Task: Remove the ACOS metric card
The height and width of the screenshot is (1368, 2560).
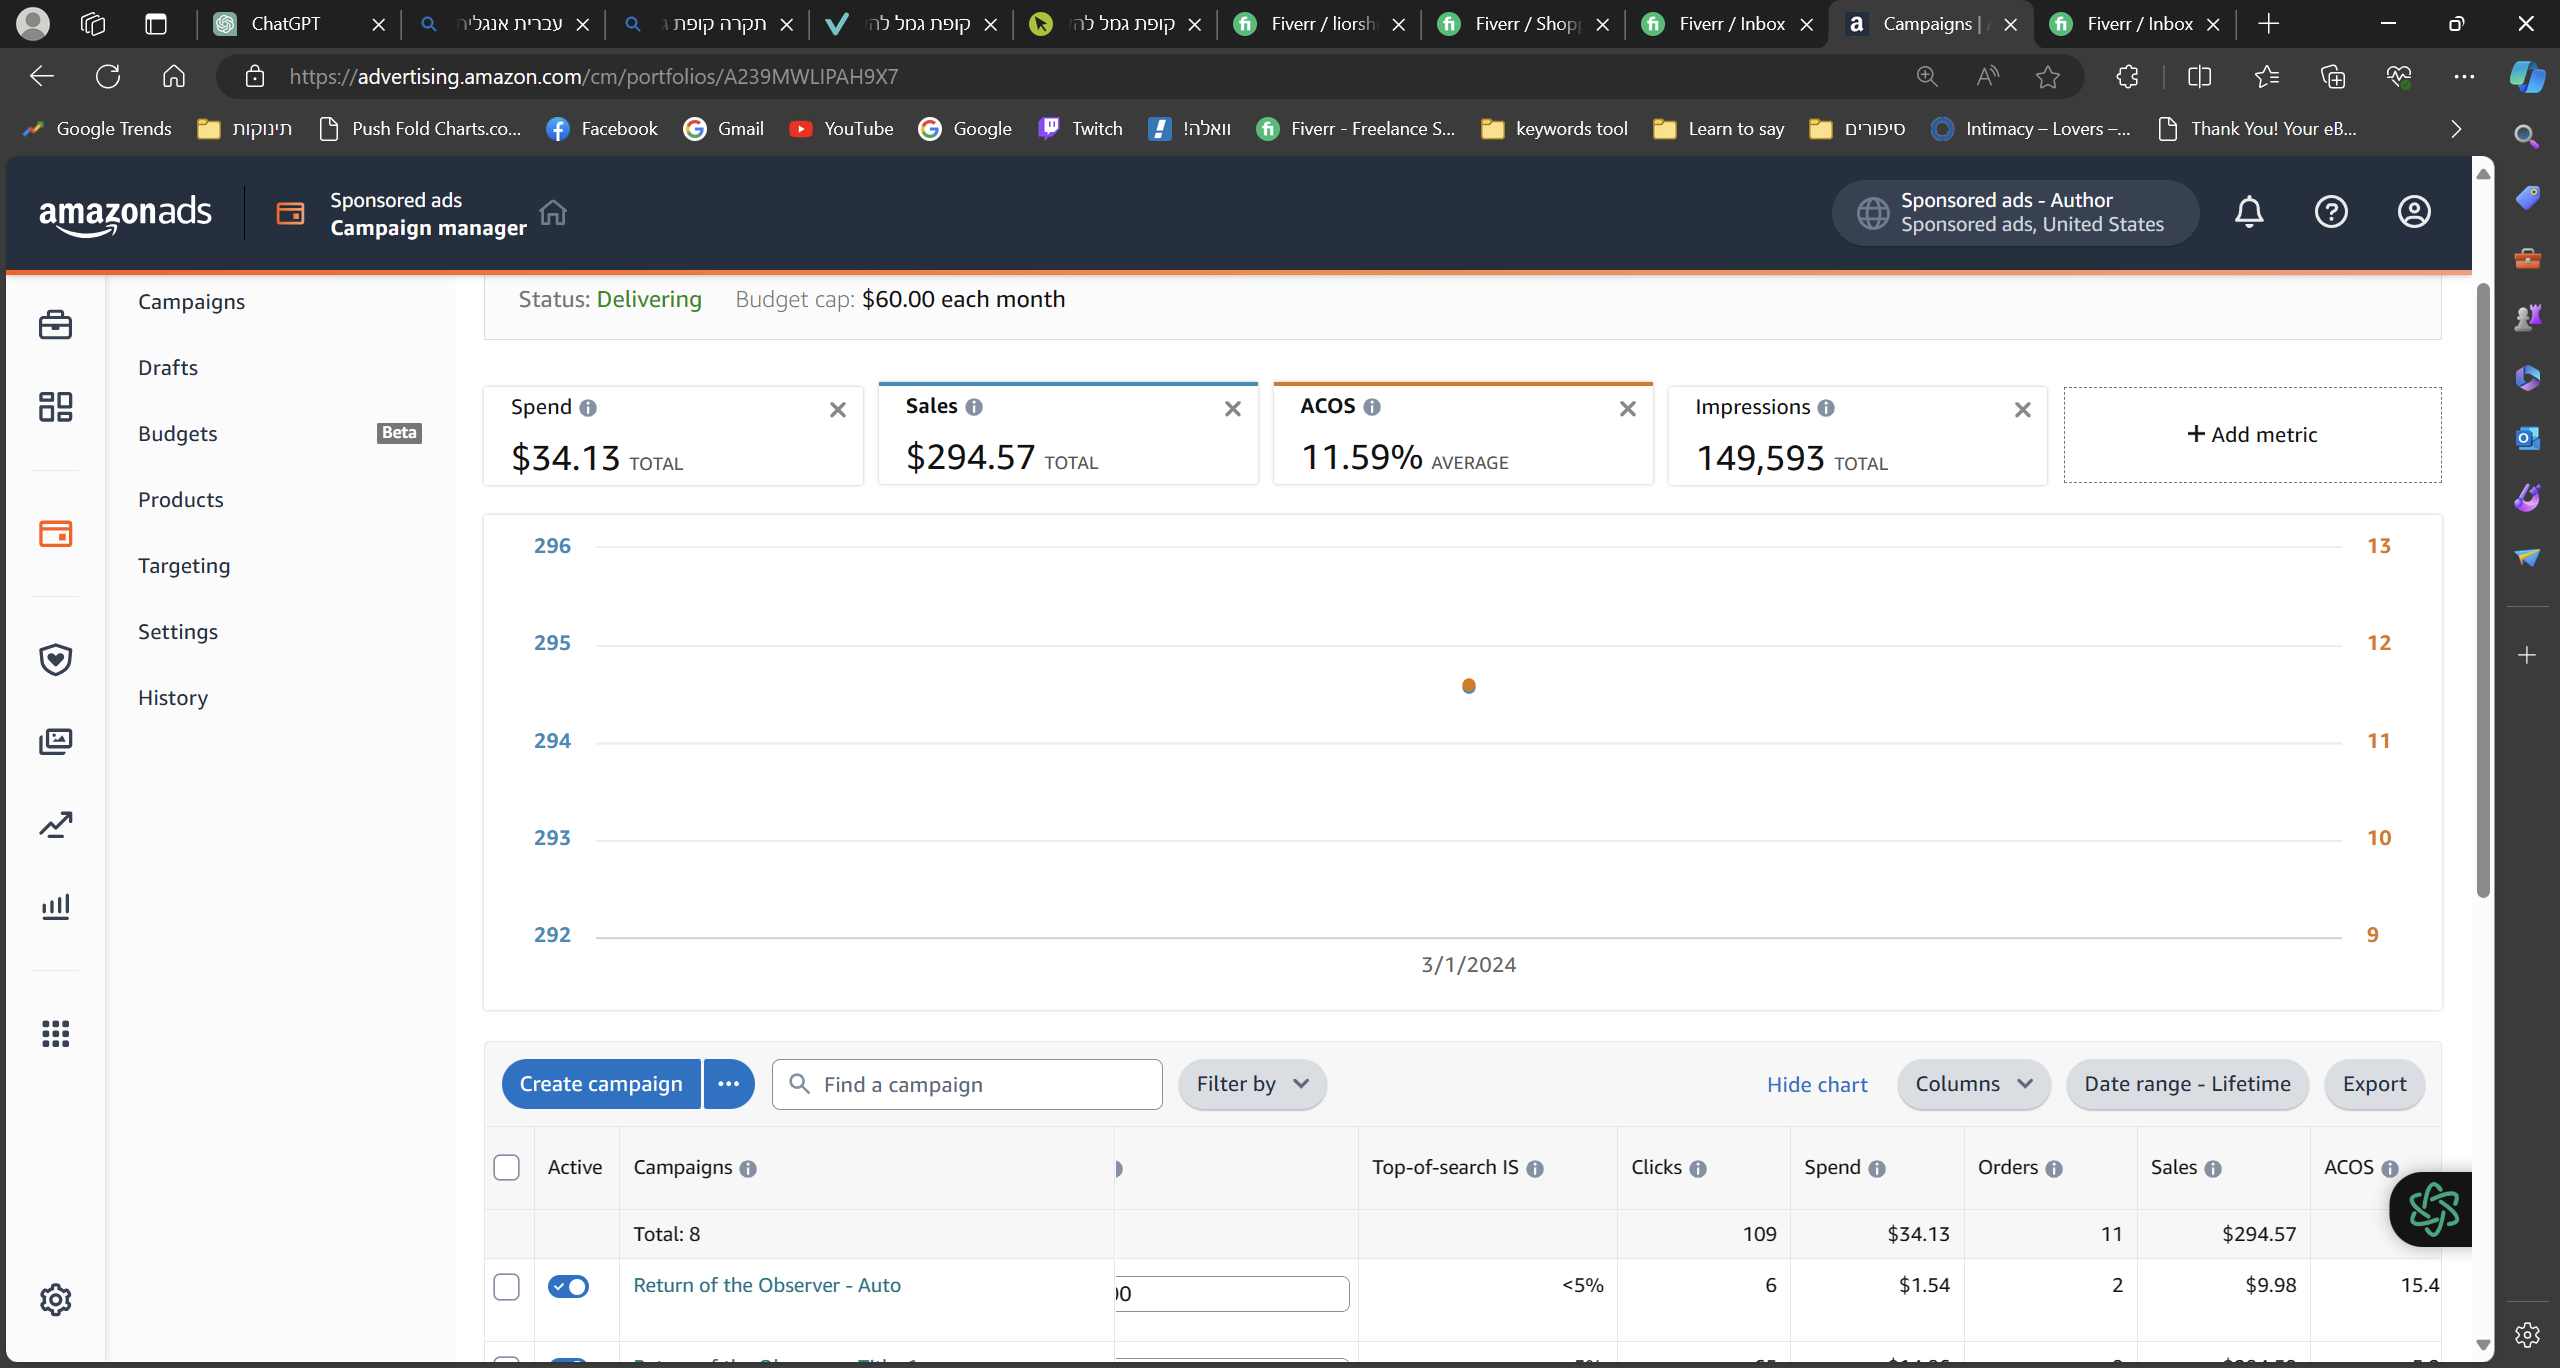Action: (1628, 409)
